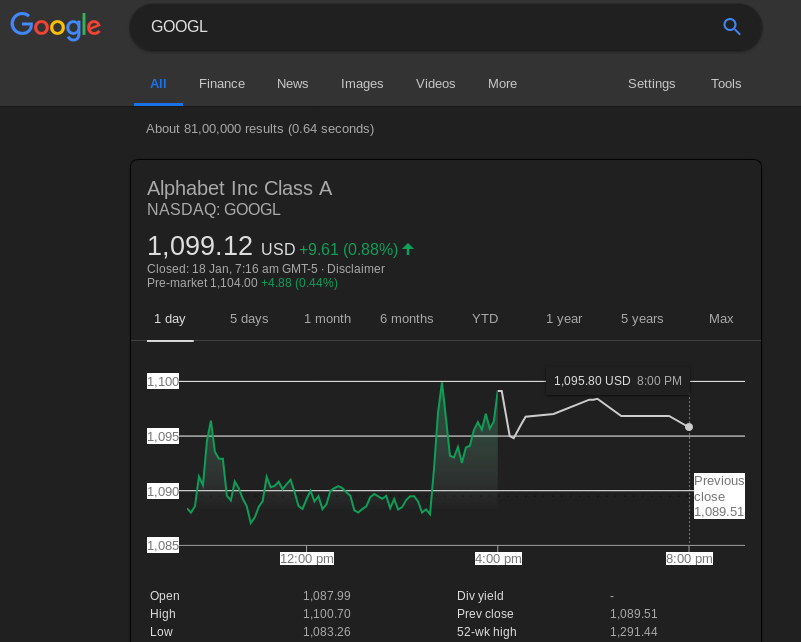801x642 pixels.
Task: Select the Videos tab
Action: 435,84
